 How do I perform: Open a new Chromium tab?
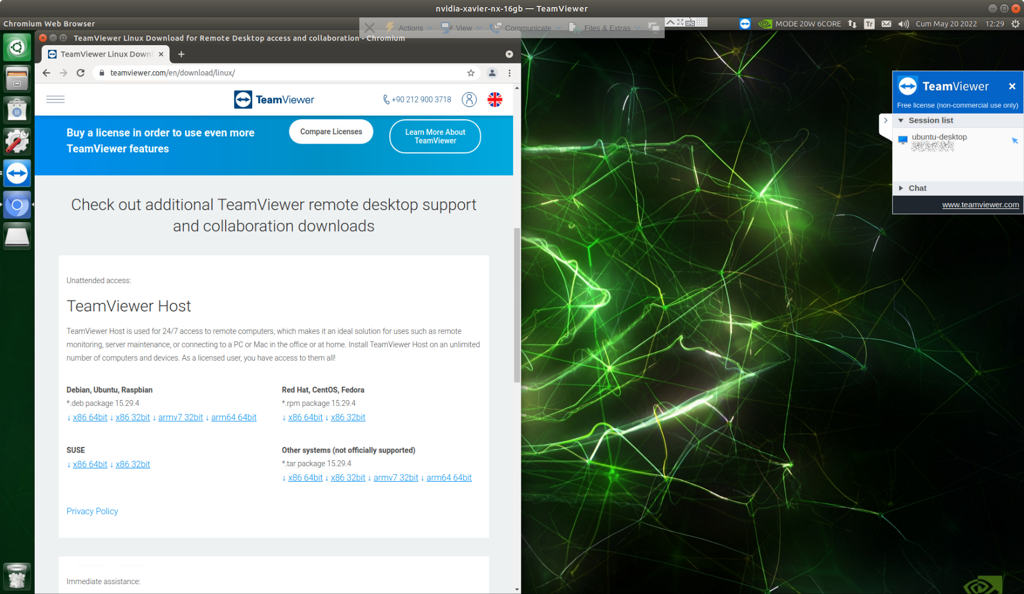click(181, 54)
